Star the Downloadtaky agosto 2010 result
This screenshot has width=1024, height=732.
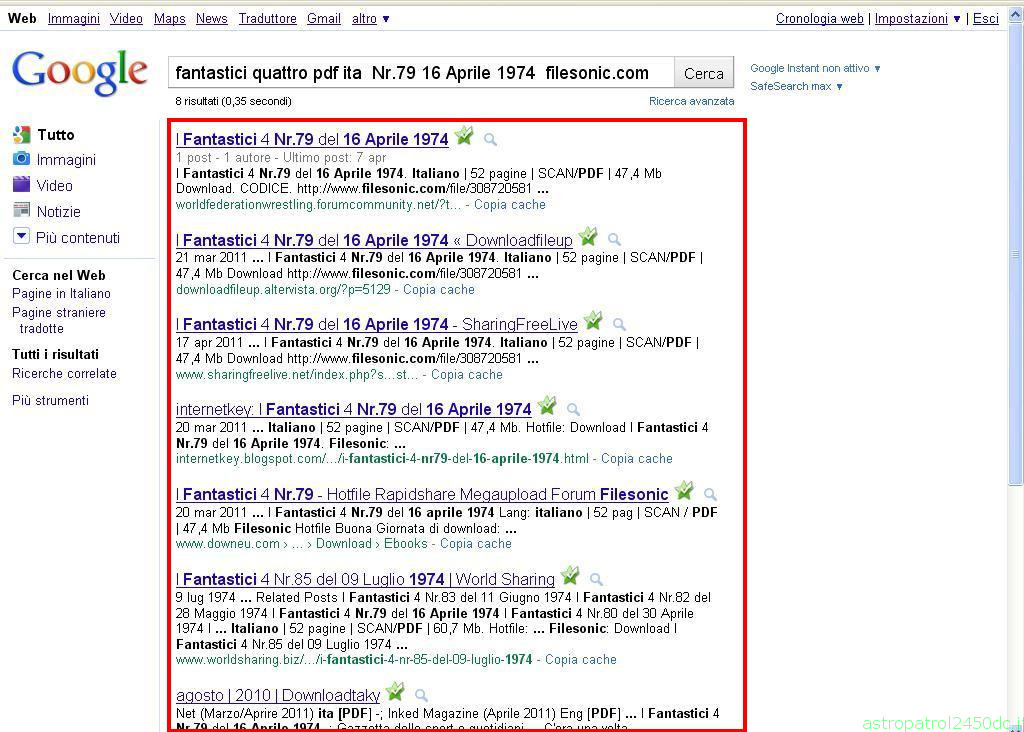coord(395,692)
